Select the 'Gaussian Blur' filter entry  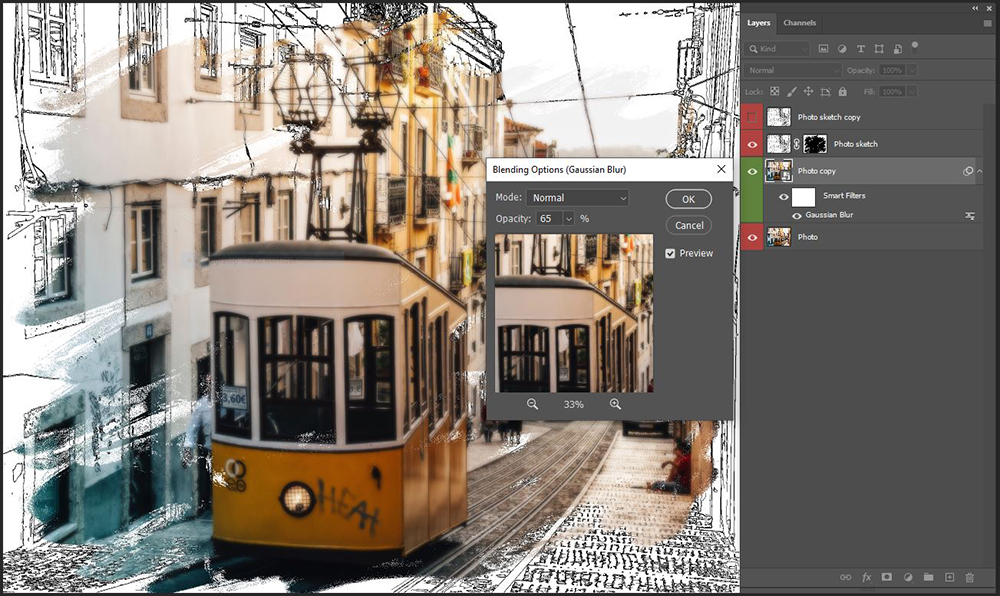829,215
